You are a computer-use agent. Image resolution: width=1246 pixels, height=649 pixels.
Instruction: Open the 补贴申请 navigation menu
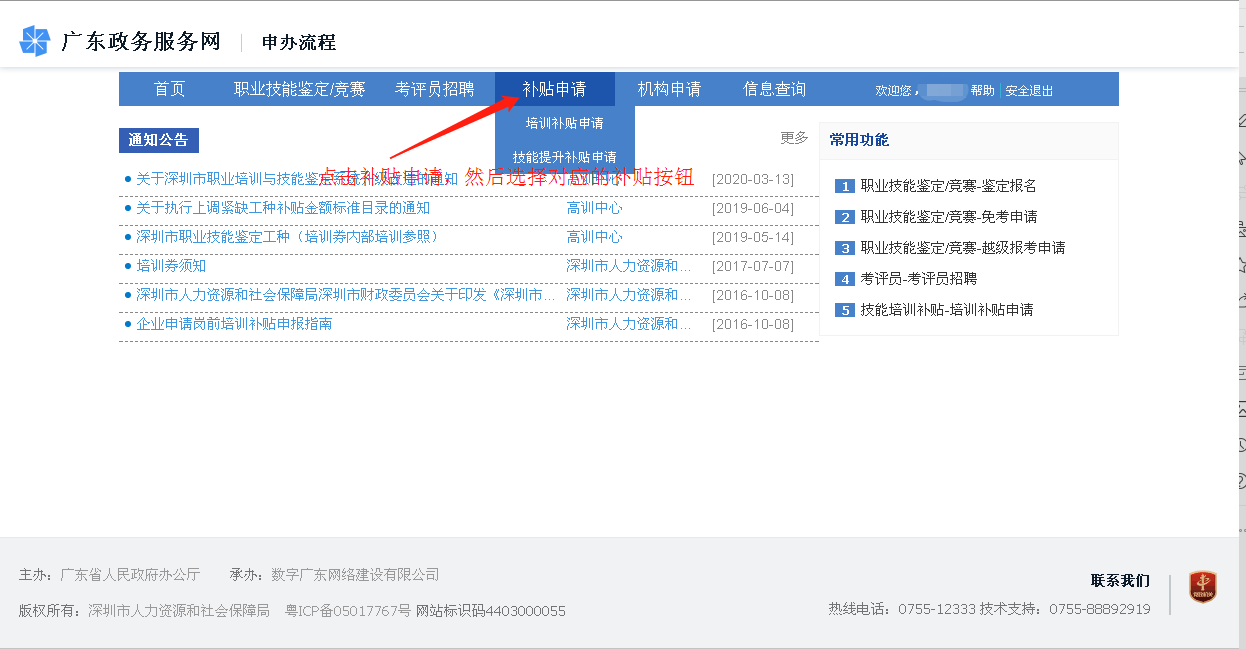[554, 89]
